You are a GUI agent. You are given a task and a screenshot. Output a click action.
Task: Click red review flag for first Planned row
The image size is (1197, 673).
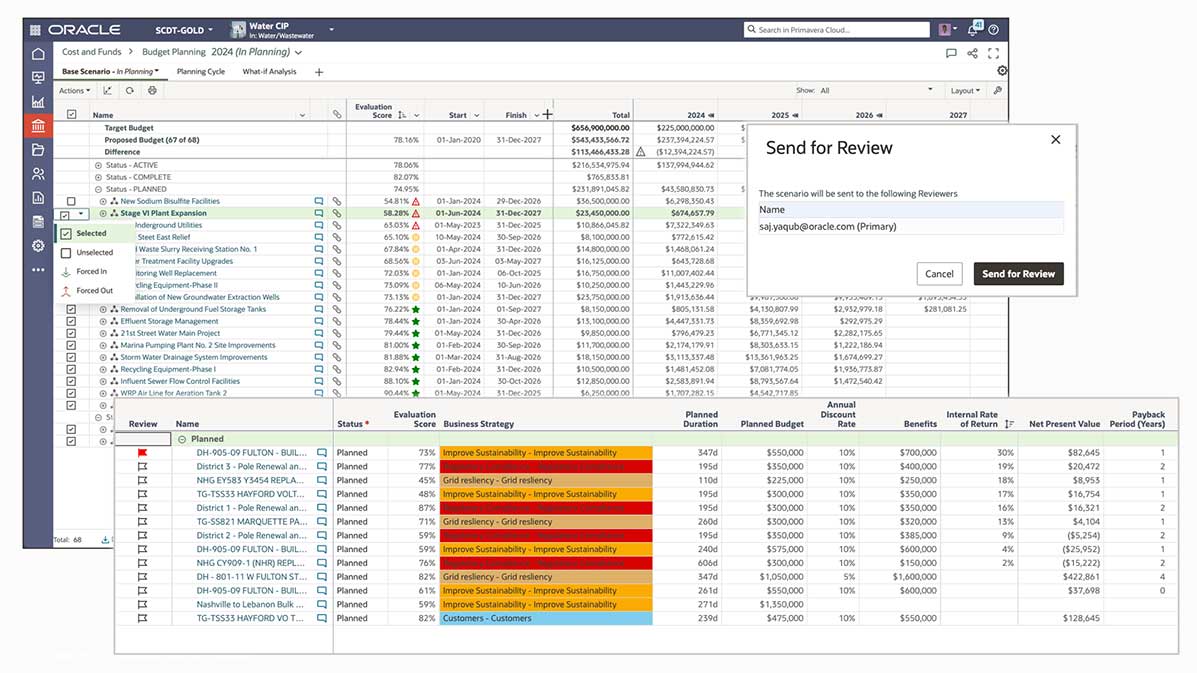tap(142, 453)
